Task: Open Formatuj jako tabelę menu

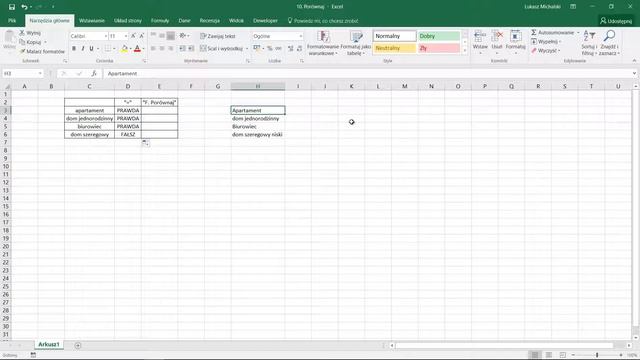Action: pyautogui.click(x=356, y=43)
